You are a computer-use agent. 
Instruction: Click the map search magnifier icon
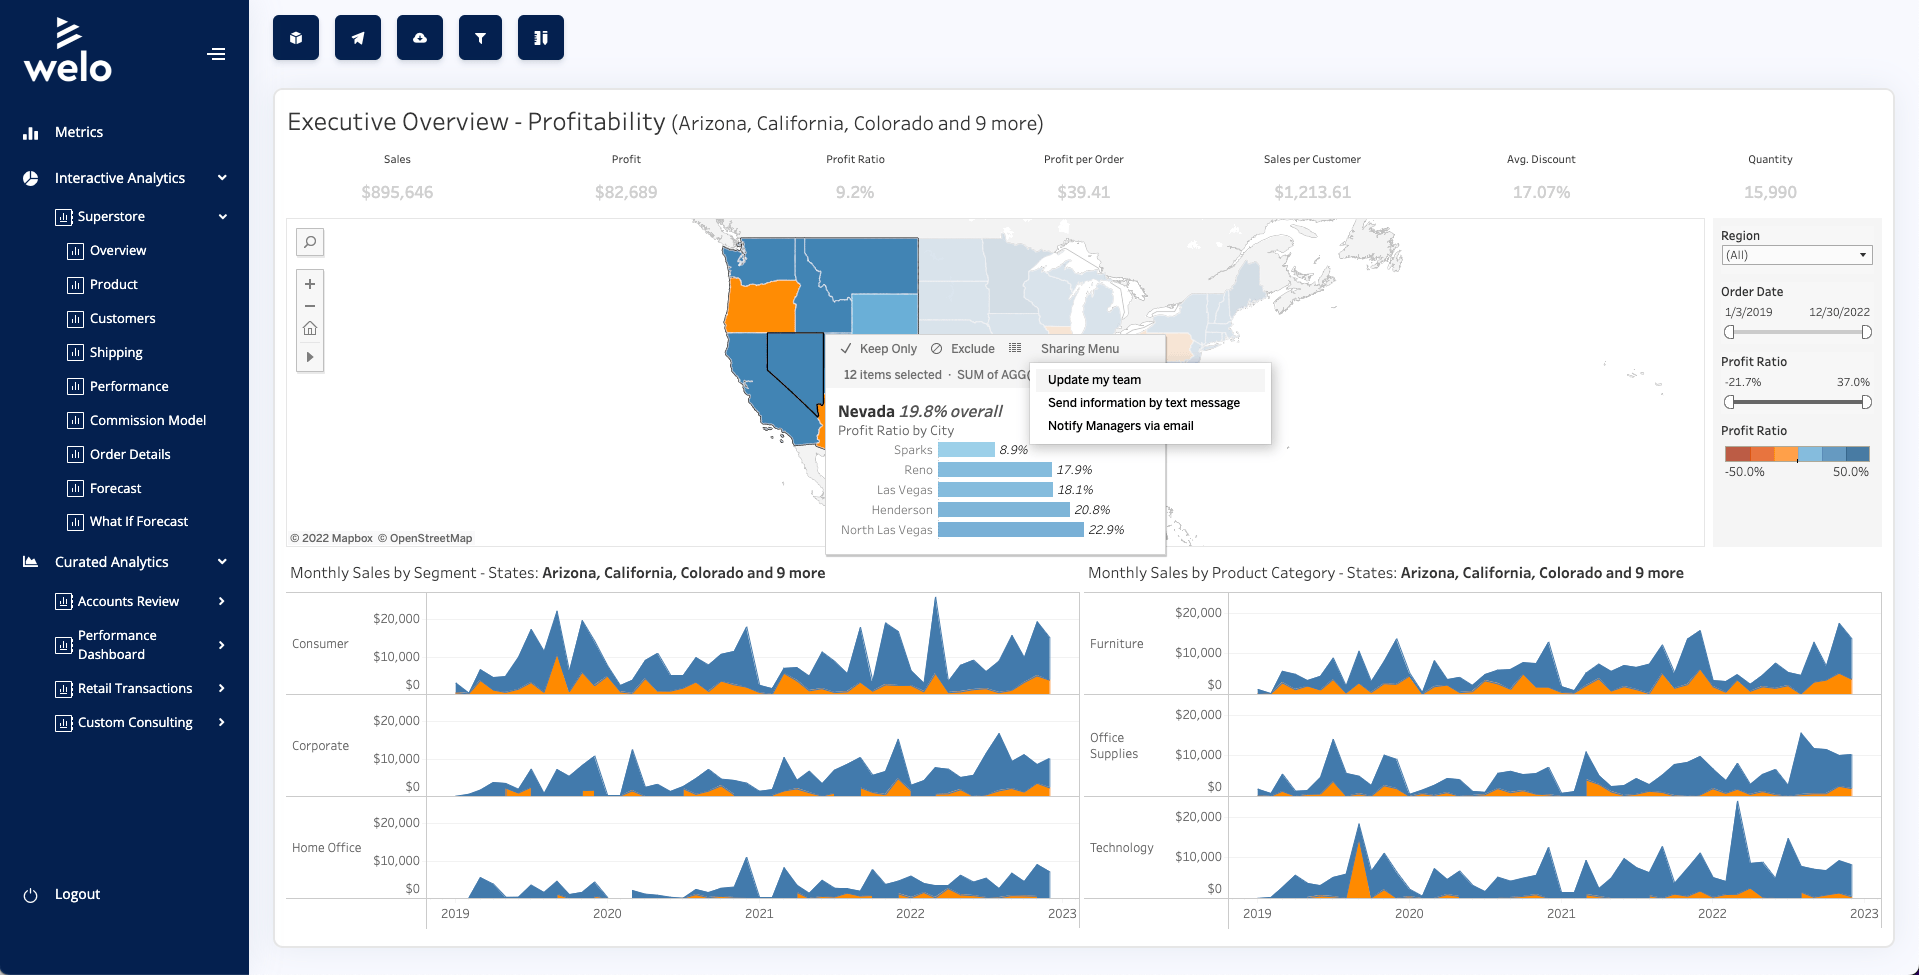click(310, 242)
